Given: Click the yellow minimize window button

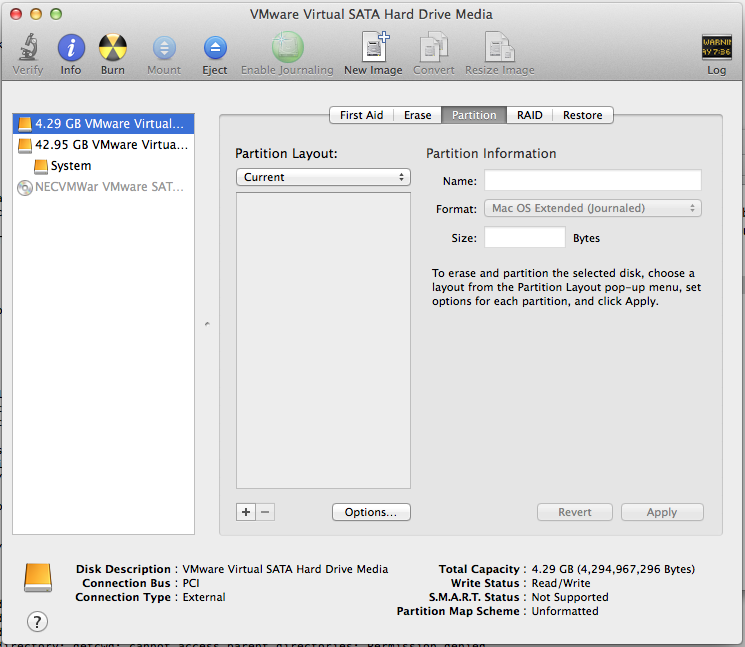Looking at the screenshot, I should click(x=36, y=14).
